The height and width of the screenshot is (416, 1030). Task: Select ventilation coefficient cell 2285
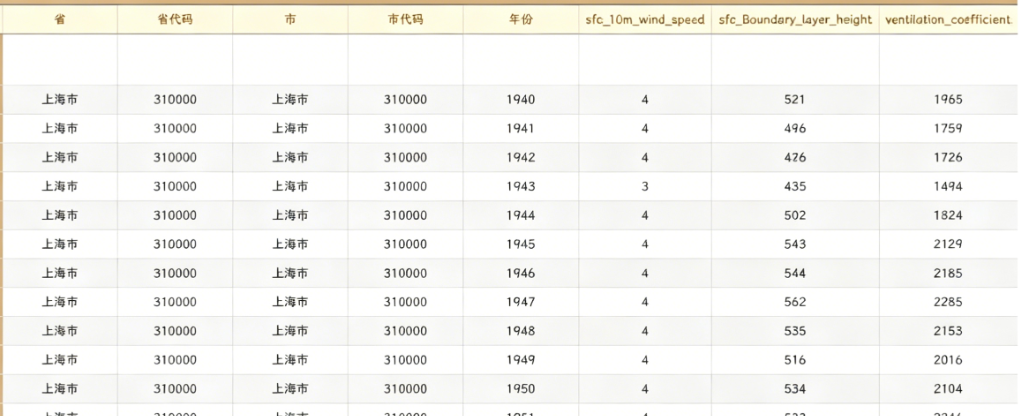(949, 302)
